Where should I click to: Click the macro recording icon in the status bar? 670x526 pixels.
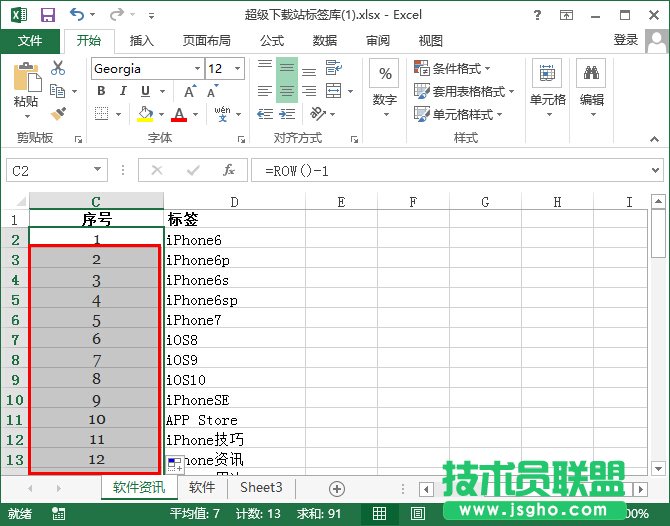(x=59, y=514)
